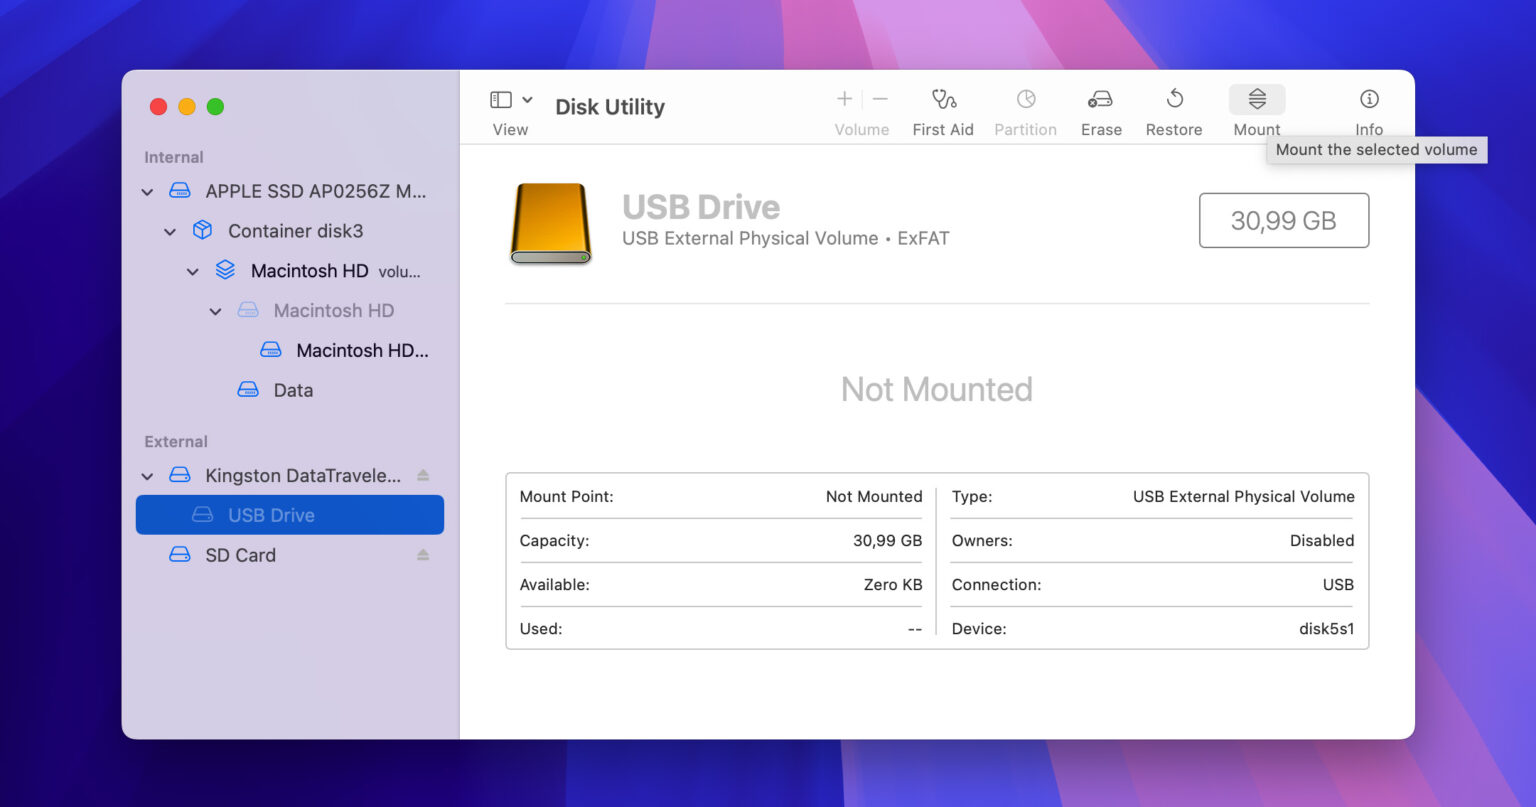
Task: Select the Data volume in the sidebar
Action: click(293, 390)
